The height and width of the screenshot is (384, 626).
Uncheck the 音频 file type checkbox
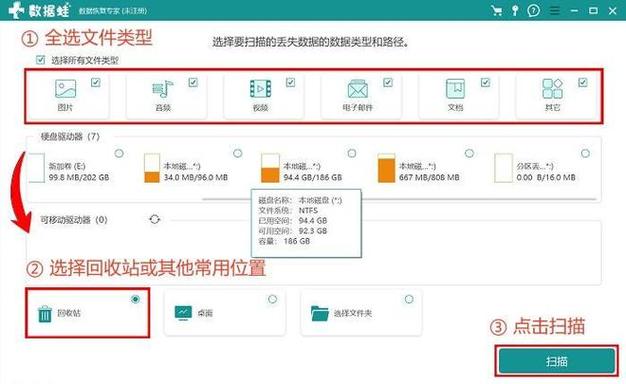tap(193, 82)
